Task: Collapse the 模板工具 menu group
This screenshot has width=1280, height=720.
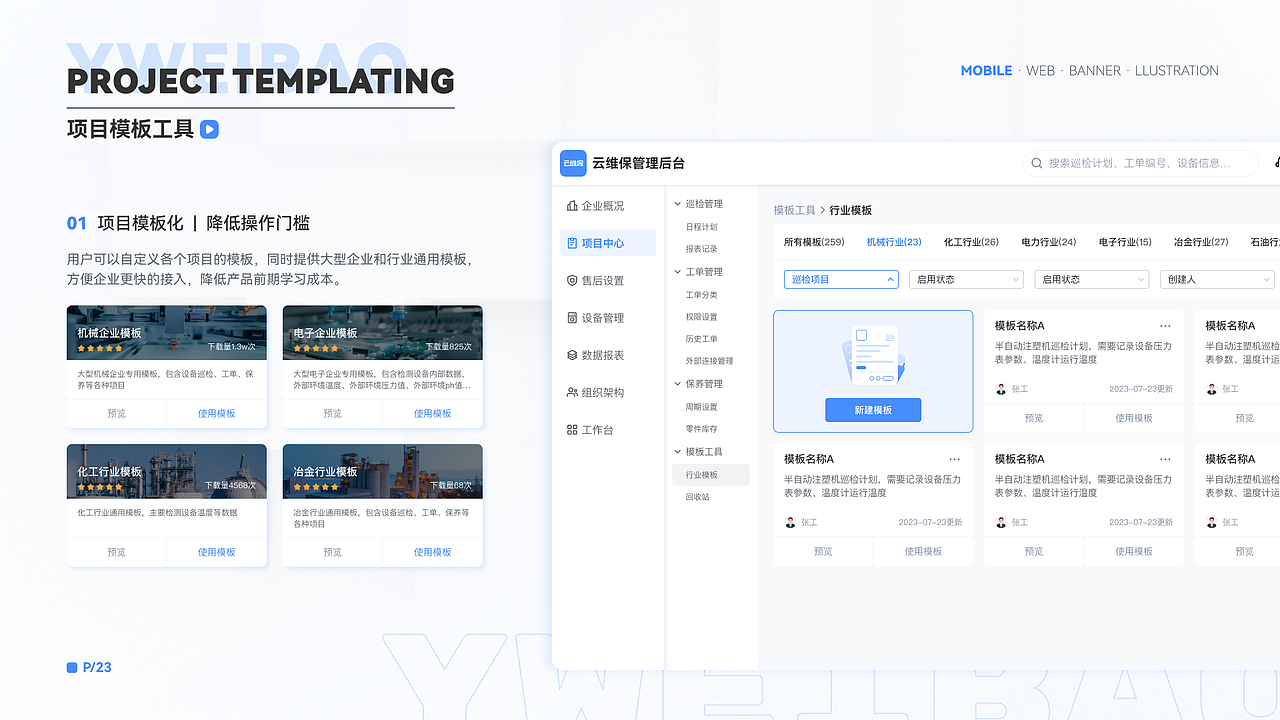Action: (x=678, y=452)
